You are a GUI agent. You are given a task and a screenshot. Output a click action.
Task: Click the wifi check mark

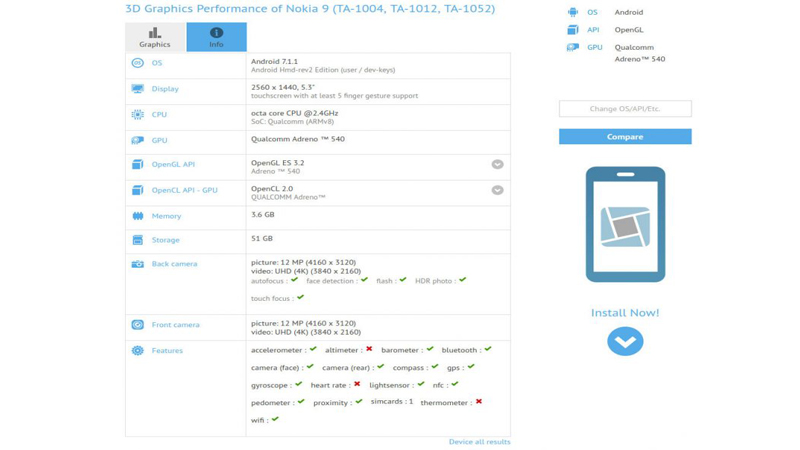pyautogui.click(x=275, y=419)
